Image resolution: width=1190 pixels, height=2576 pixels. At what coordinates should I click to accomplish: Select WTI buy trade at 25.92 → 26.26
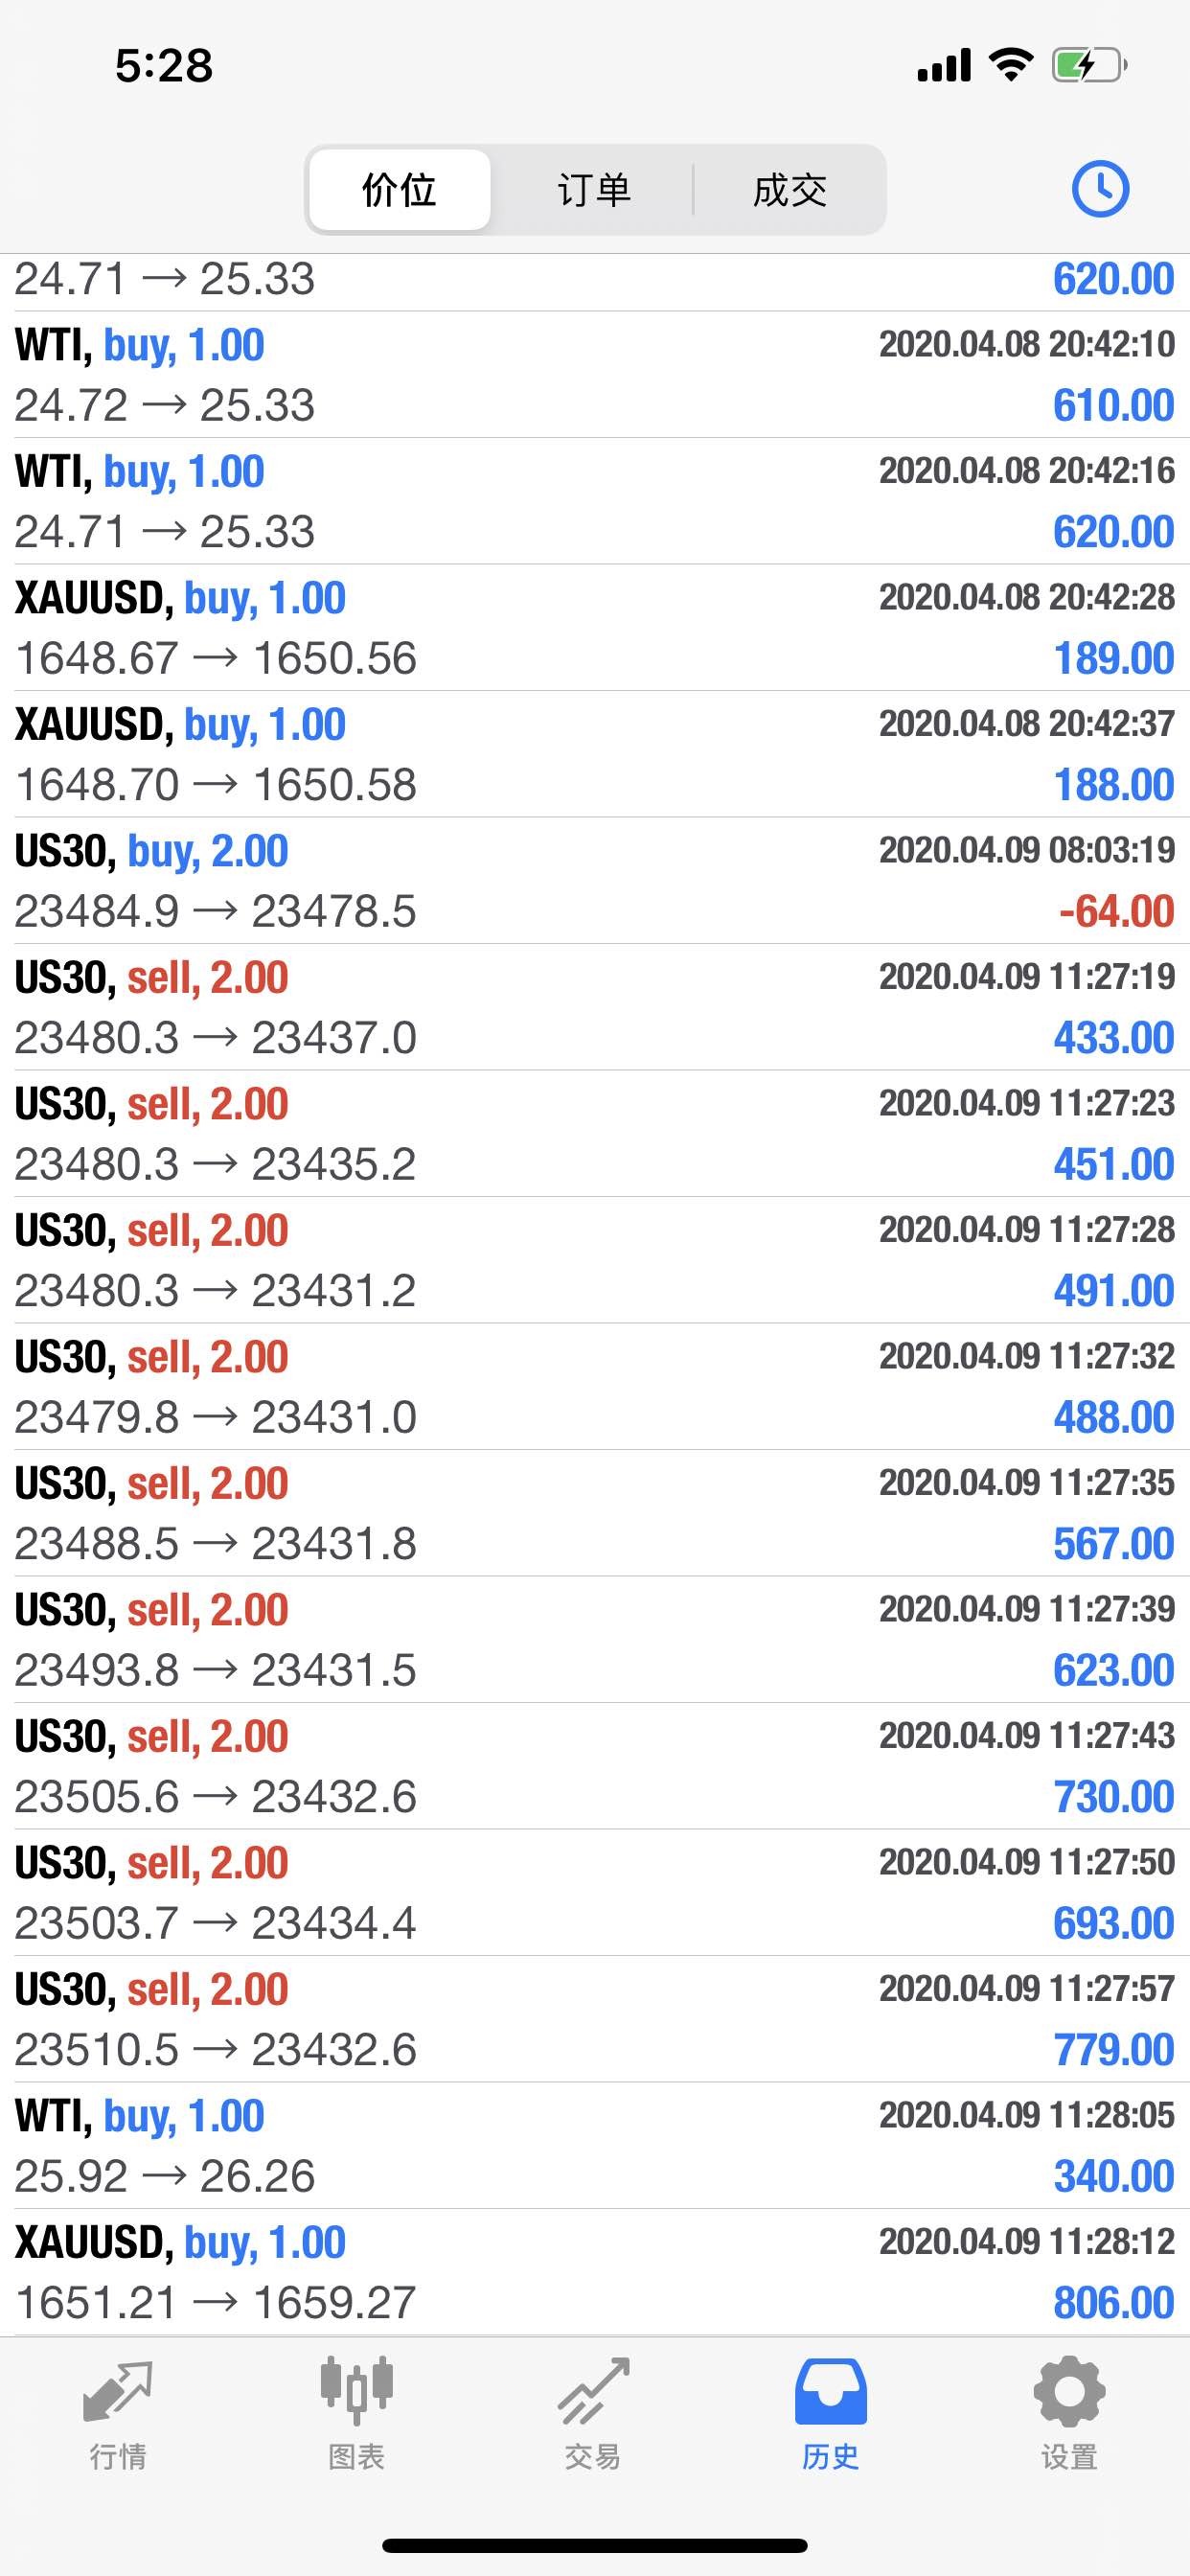click(595, 2146)
